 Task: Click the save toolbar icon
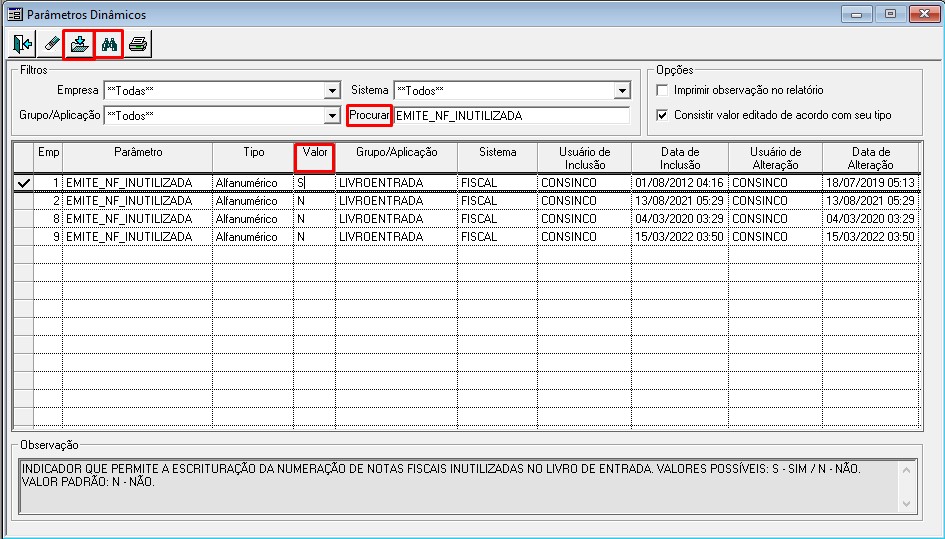[x=80, y=44]
